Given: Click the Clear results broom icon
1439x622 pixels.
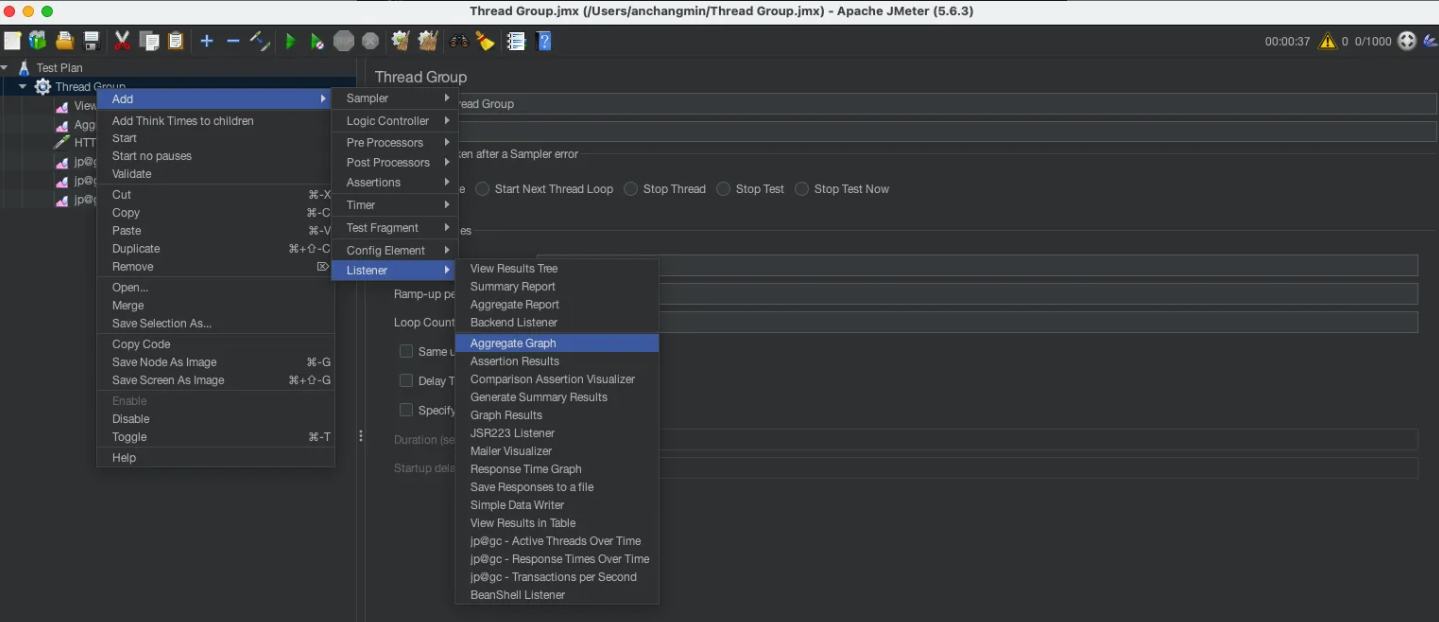Looking at the screenshot, I should tap(401, 41).
